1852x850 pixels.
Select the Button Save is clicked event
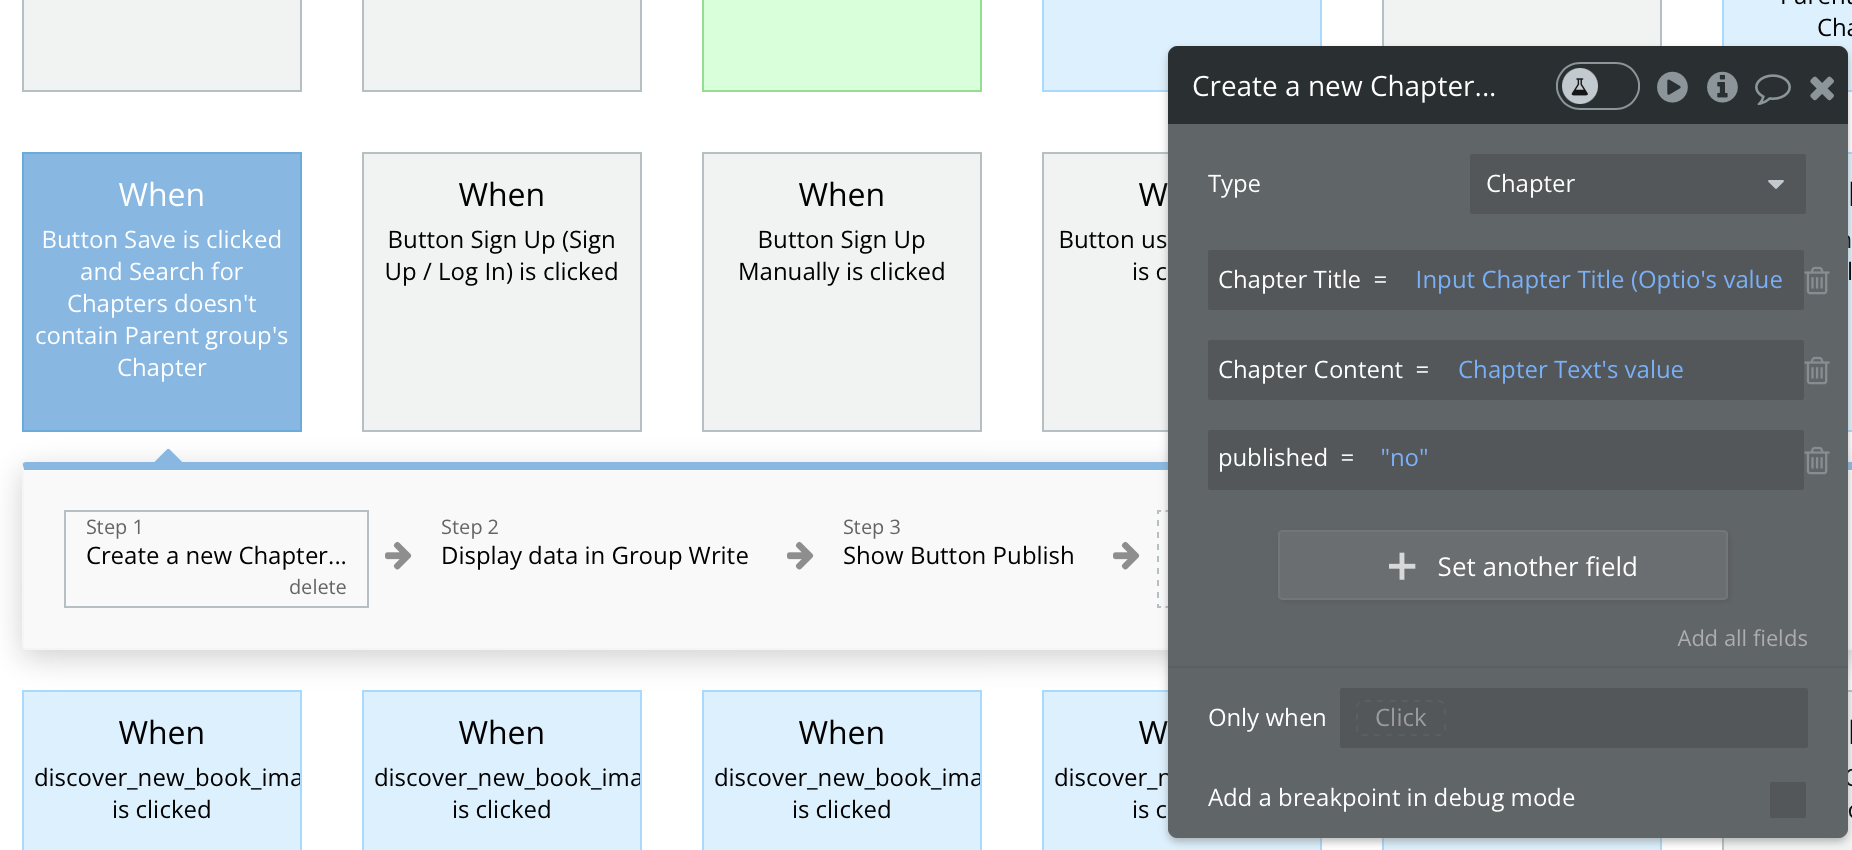(162, 291)
